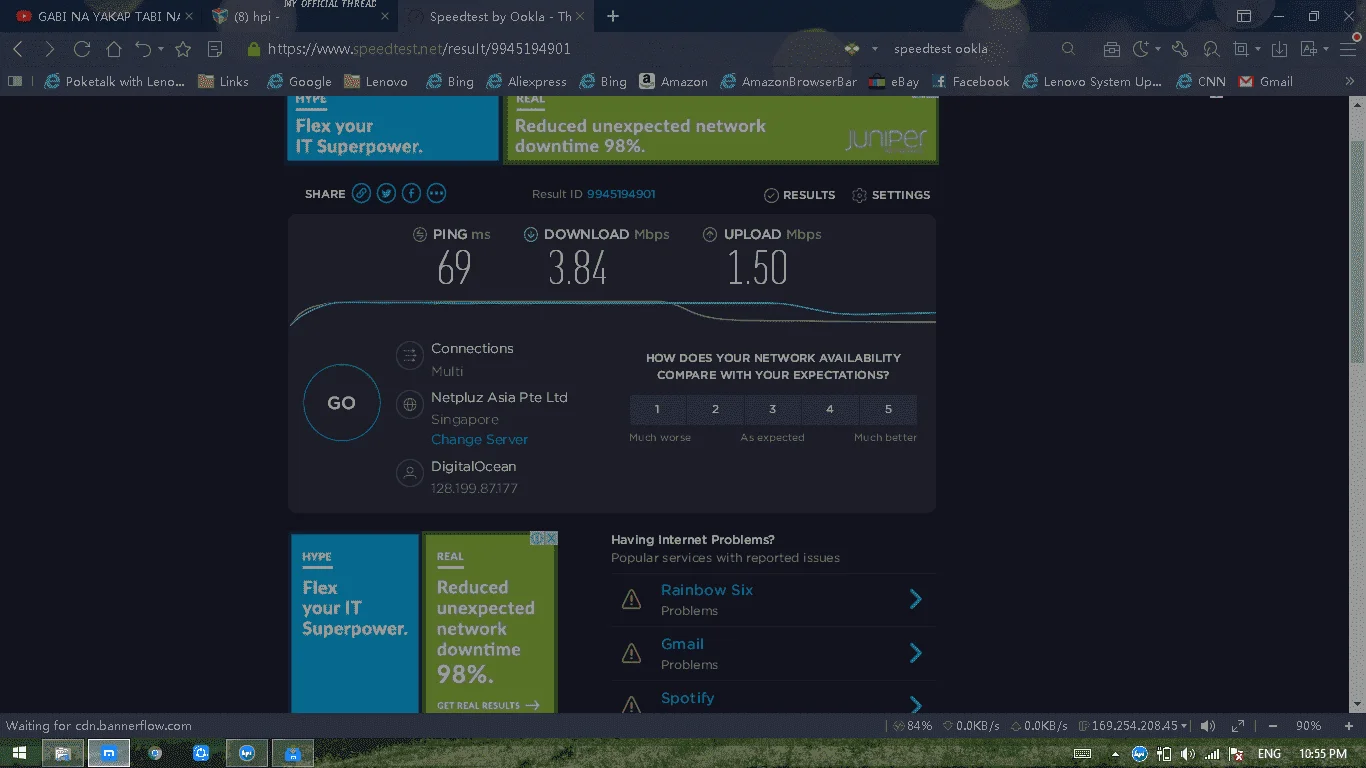This screenshot has width=1366, height=768.
Task: Open Result ID 9945194901 link
Action: [621, 194]
